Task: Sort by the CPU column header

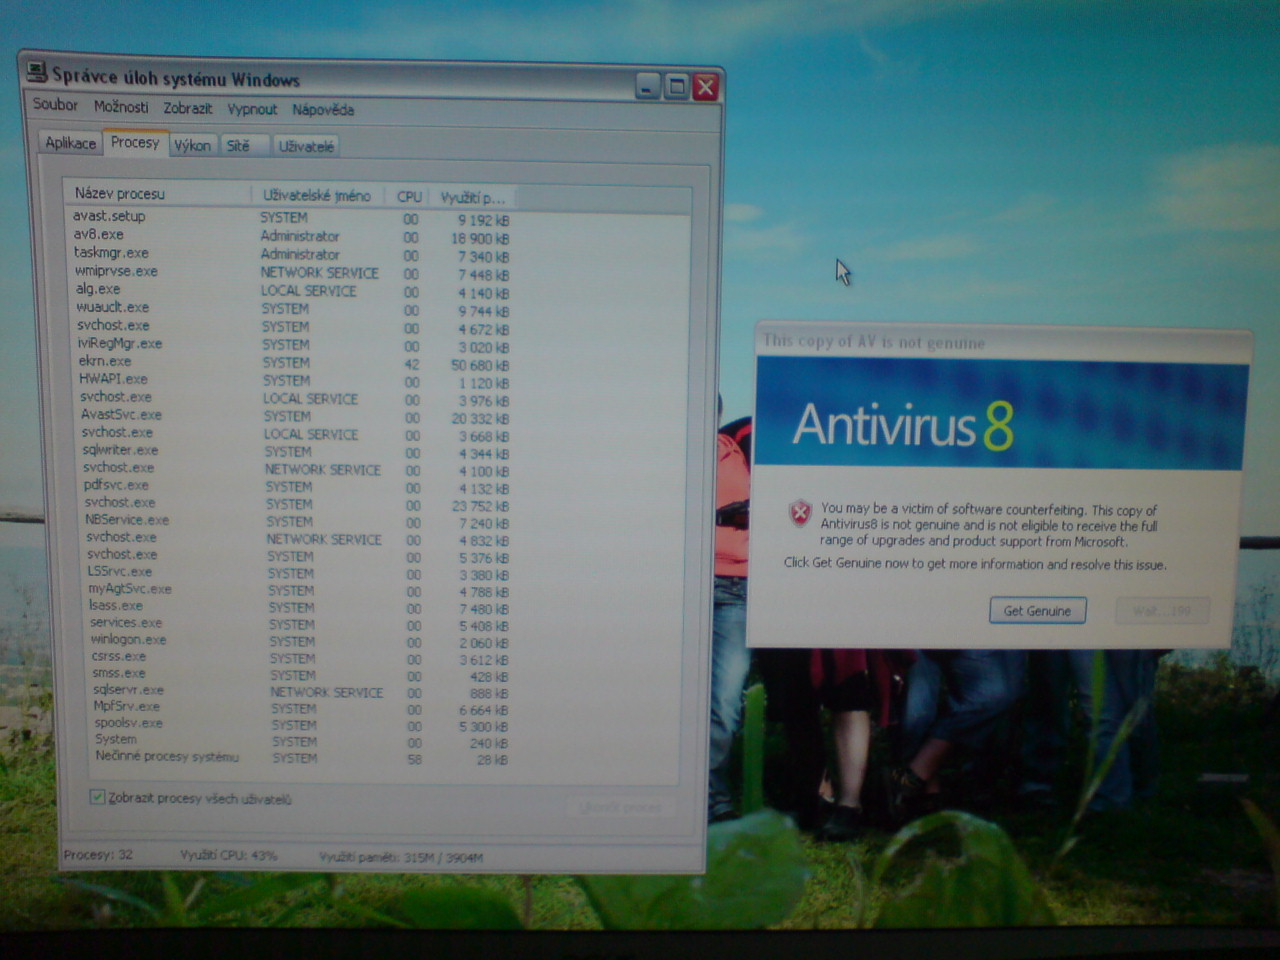Action: tap(409, 197)
